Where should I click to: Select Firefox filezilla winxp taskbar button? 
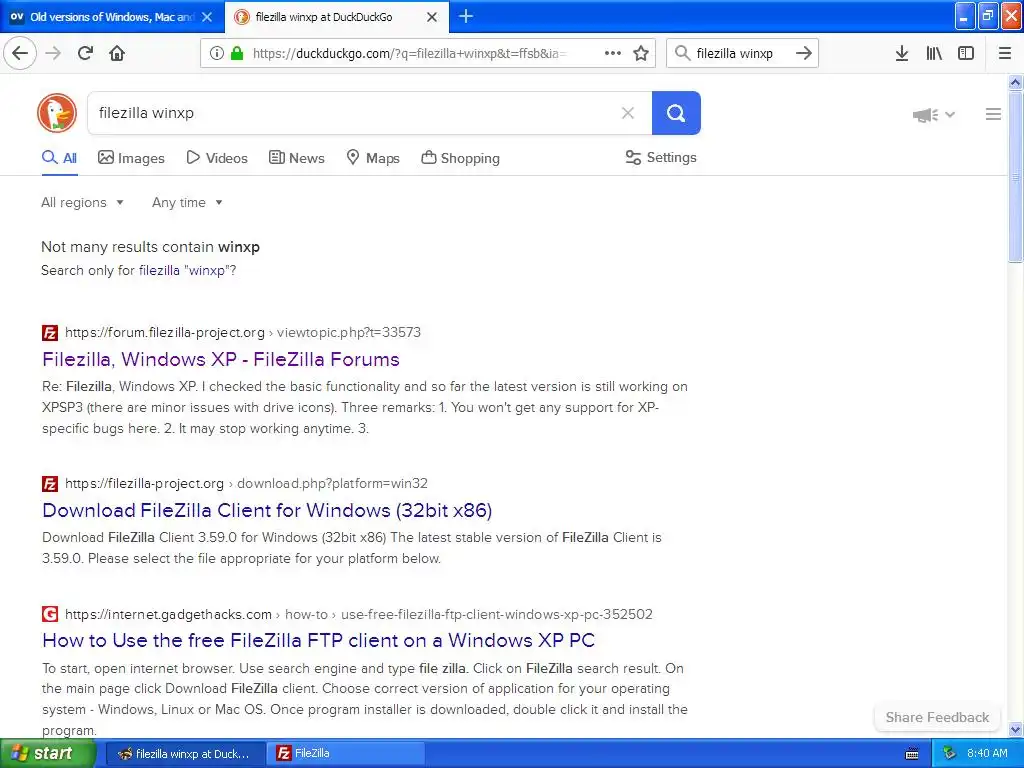pyautogui.click(x=185, y=754)
